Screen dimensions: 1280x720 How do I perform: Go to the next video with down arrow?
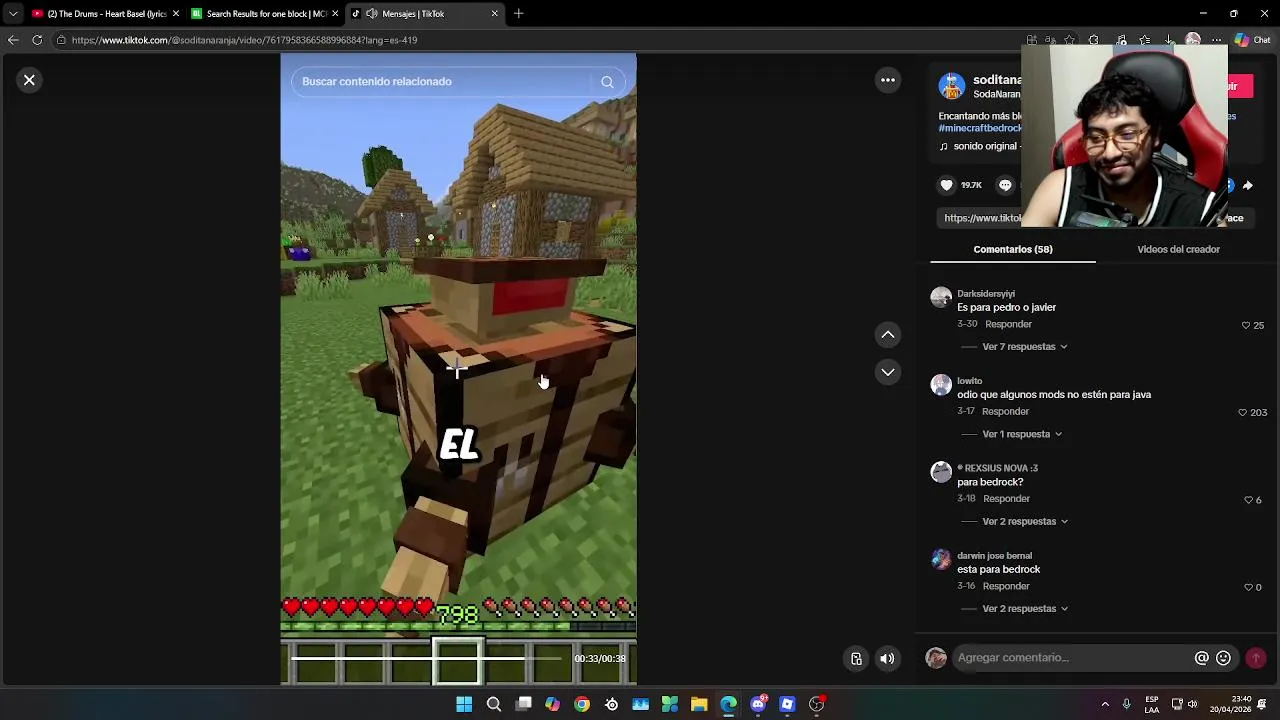pyautogui.click(x=888, y=372)
